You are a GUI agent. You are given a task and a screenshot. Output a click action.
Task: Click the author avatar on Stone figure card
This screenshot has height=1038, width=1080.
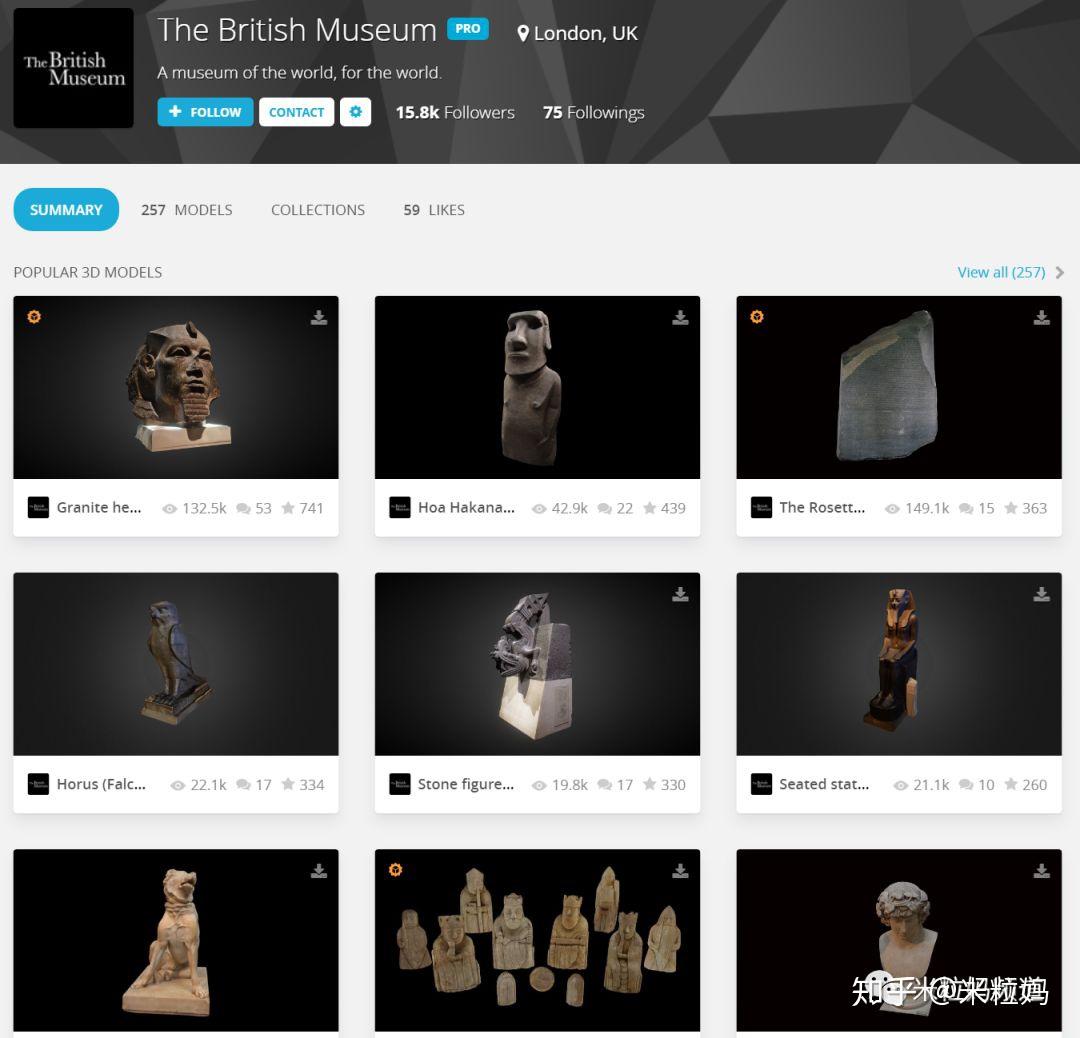[x=399, y=784]
